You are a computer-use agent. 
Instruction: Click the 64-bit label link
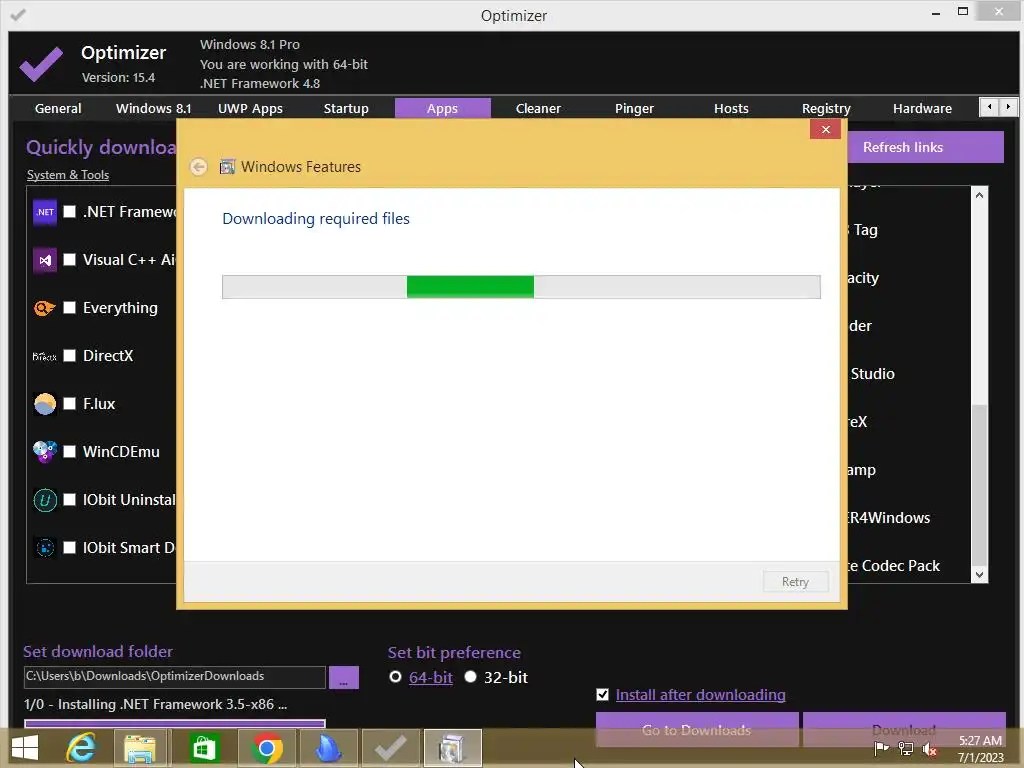[430, 678]
